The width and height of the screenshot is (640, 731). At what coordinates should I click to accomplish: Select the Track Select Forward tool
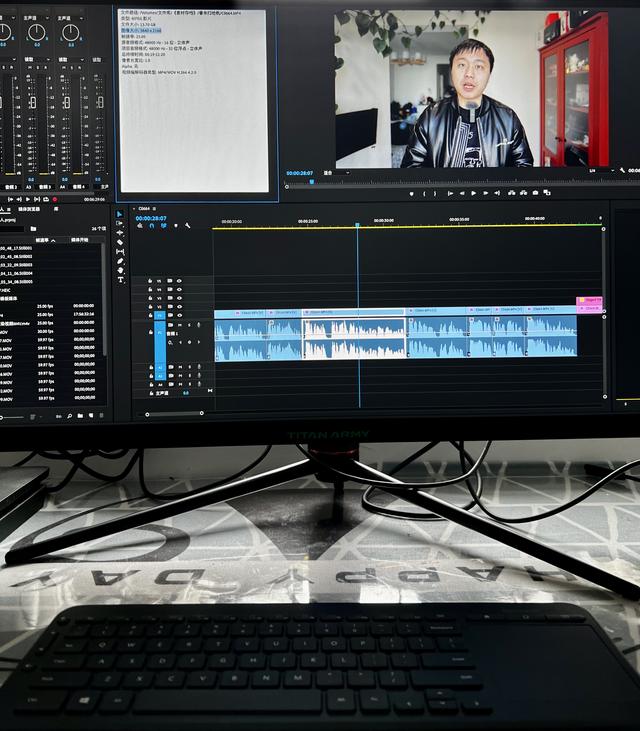tap(119, 223)
